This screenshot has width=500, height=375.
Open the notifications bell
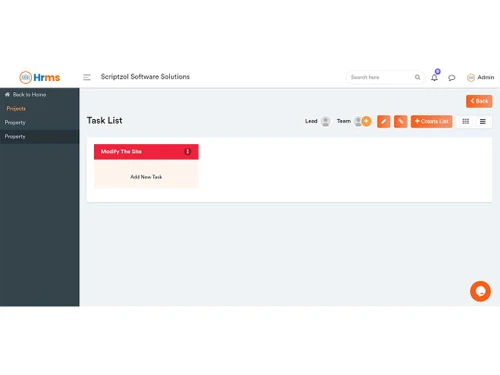(434, 78)
